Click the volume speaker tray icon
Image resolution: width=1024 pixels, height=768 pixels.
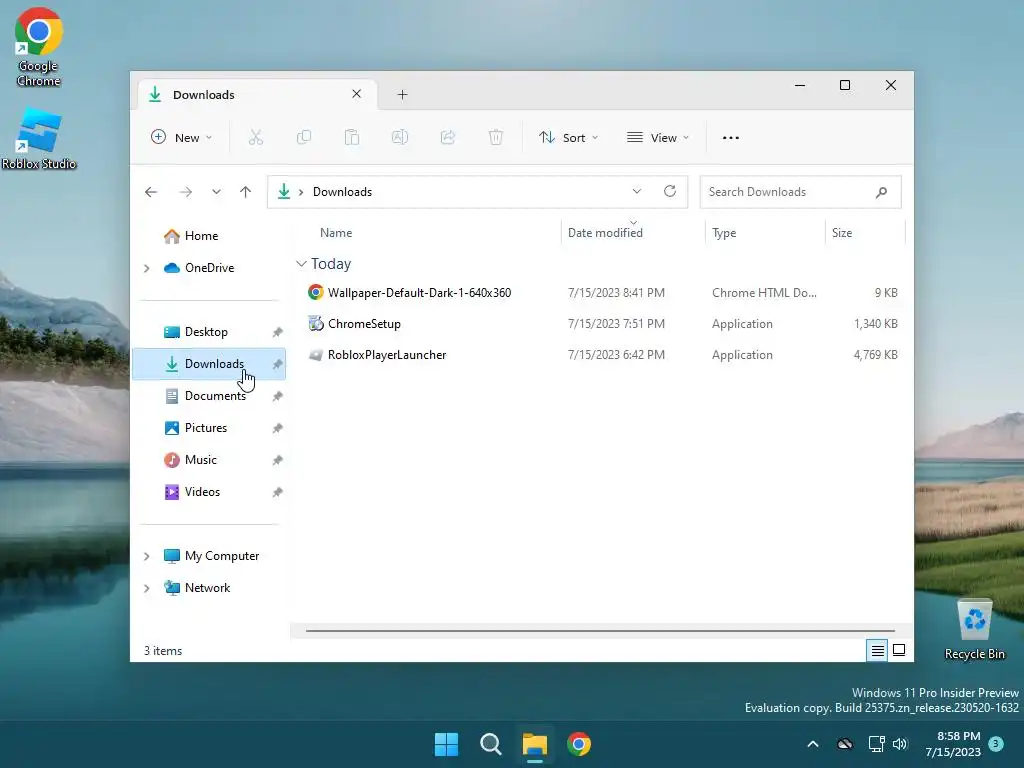pyautogui.click(x=900, y=744)
